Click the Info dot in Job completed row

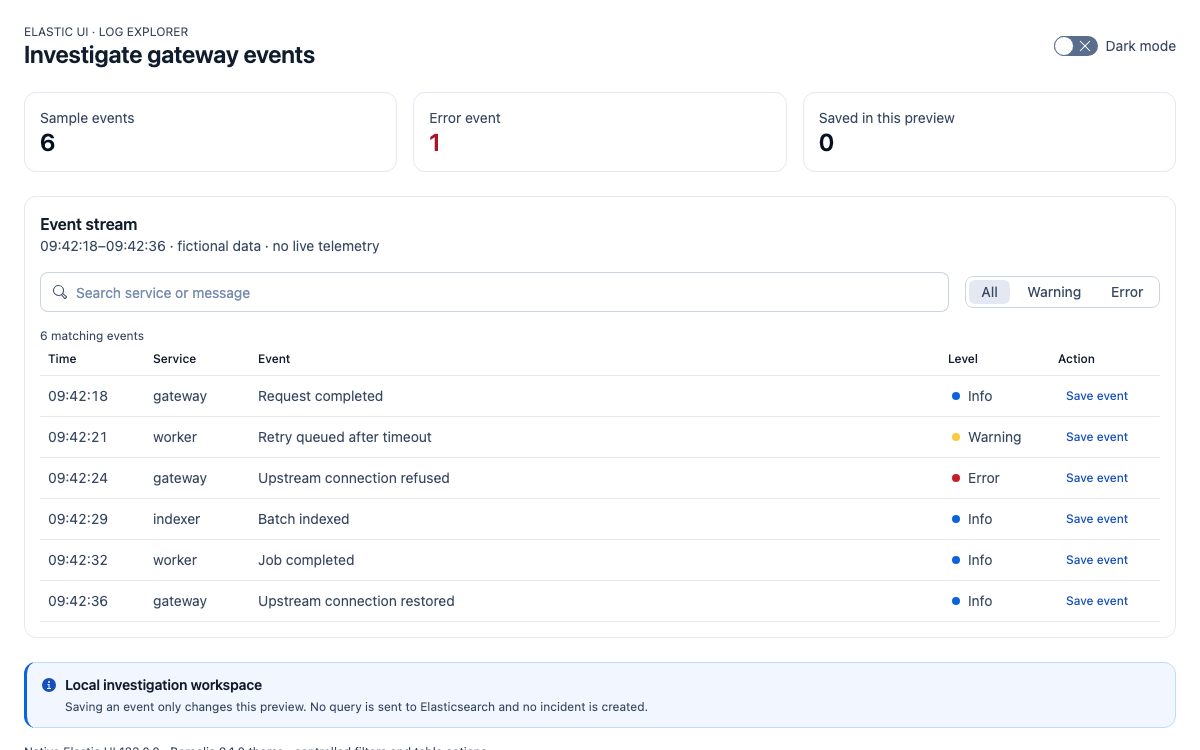pyautogui.click(x=956, y=560)
